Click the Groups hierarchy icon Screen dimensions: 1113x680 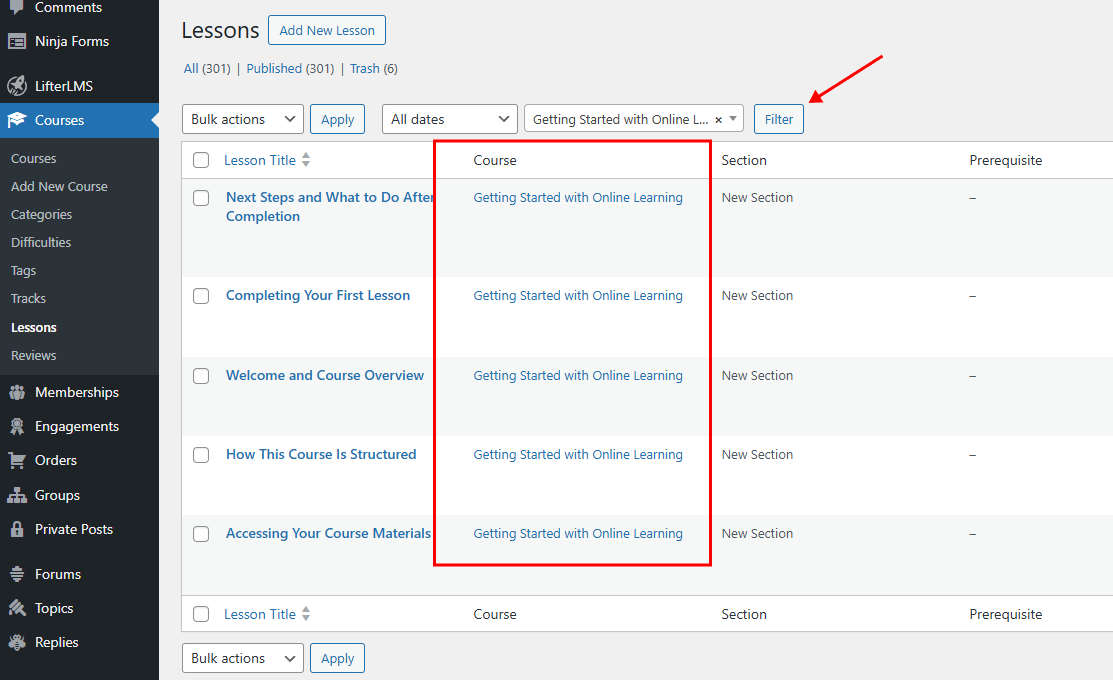click(17, 496)
